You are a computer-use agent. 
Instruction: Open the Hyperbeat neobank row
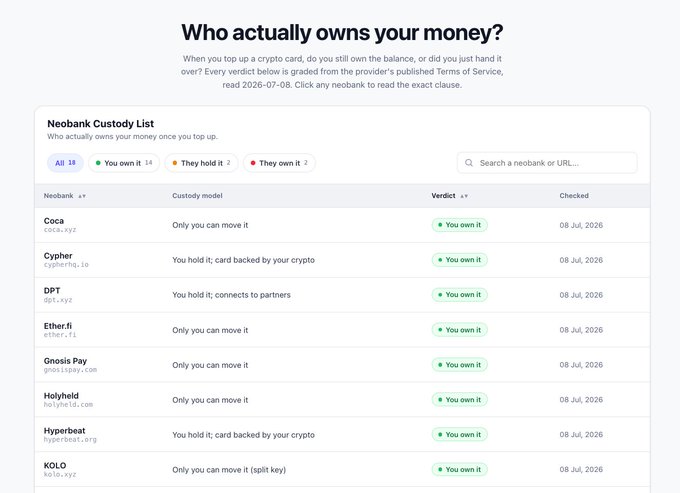click(x=342, y=434)
